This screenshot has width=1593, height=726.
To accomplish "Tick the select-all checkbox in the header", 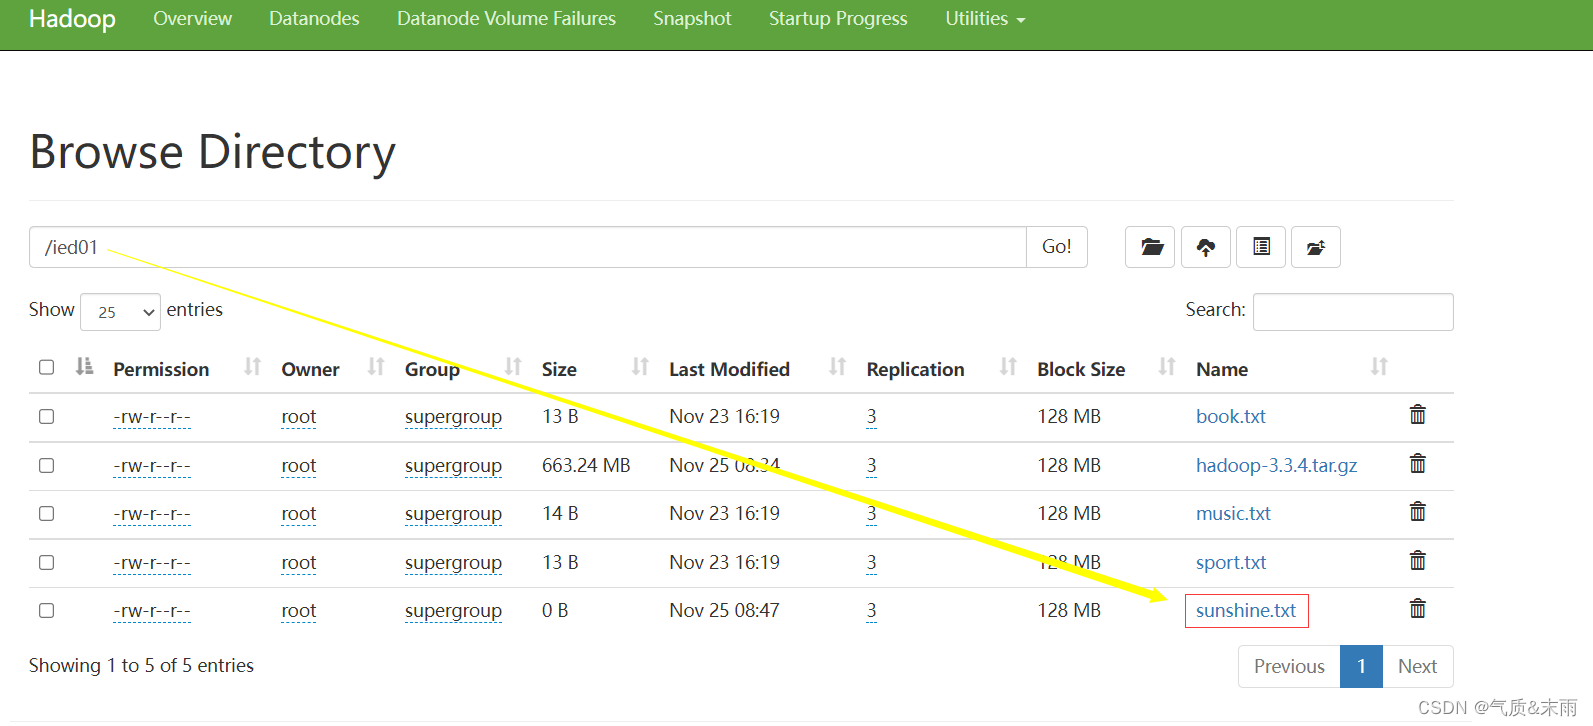I will click(x=46, y=367).
